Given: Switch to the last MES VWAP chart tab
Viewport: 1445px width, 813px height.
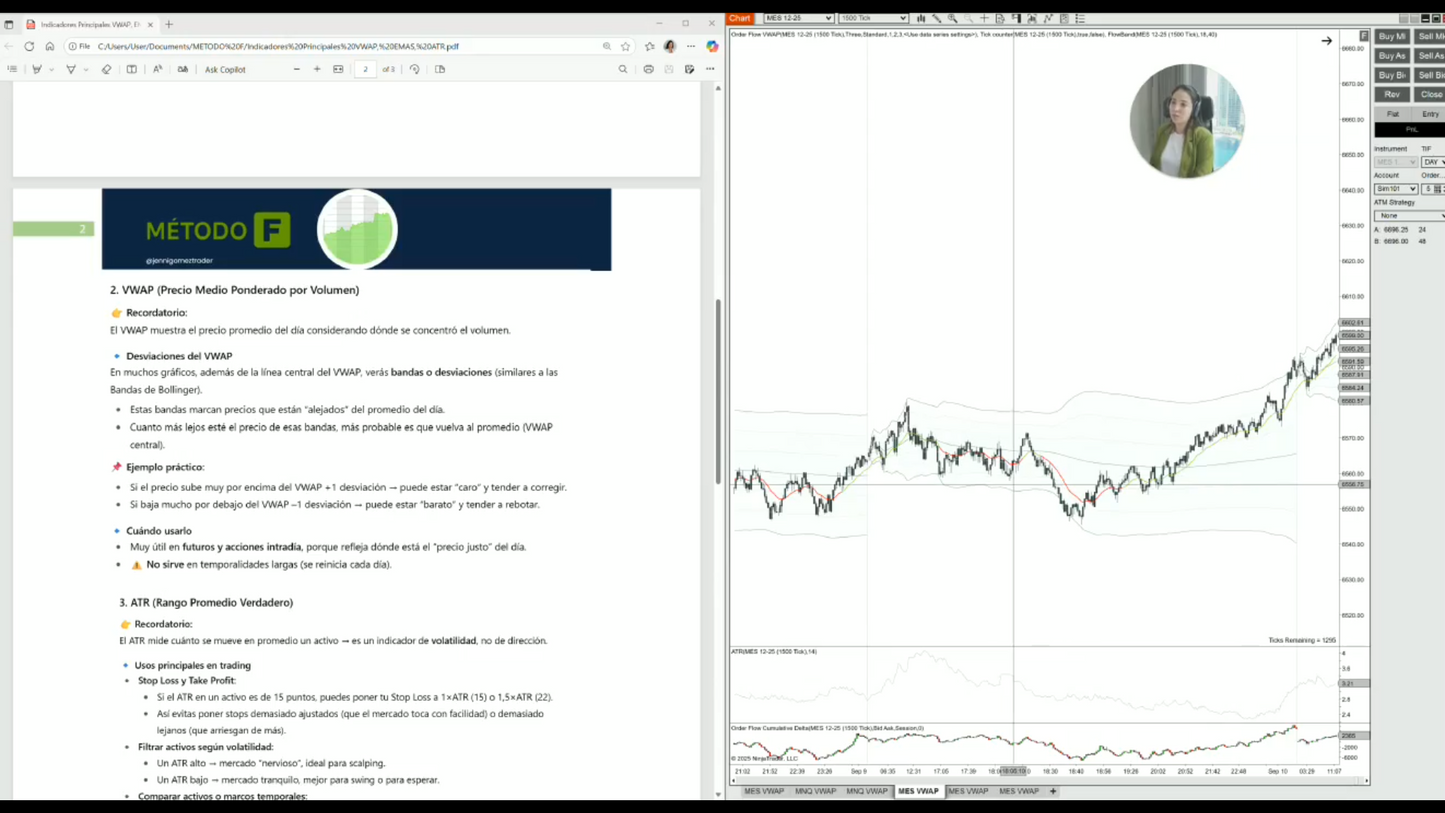Looking at the screenshot, I should coord(1019,791).
